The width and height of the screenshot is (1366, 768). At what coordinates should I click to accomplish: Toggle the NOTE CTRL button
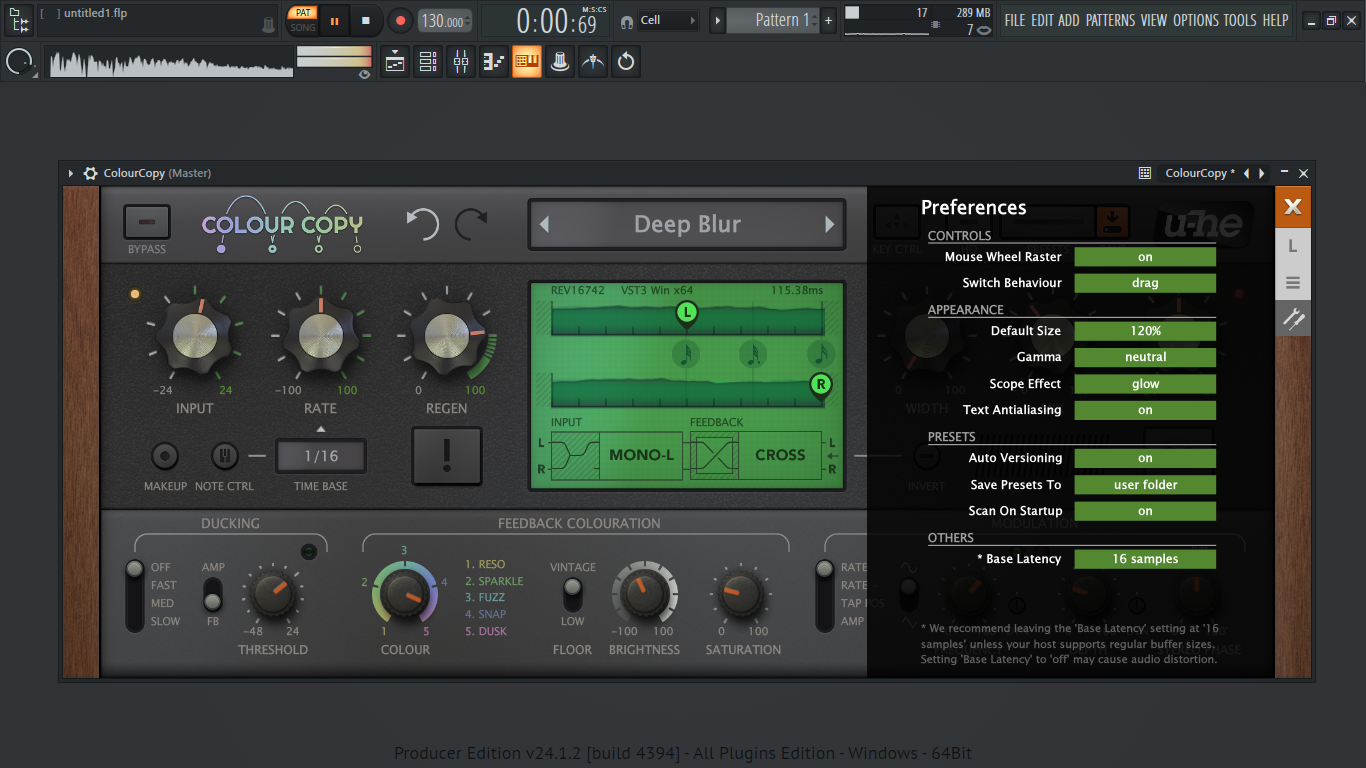pyautogui.click(x=224, y=457)
